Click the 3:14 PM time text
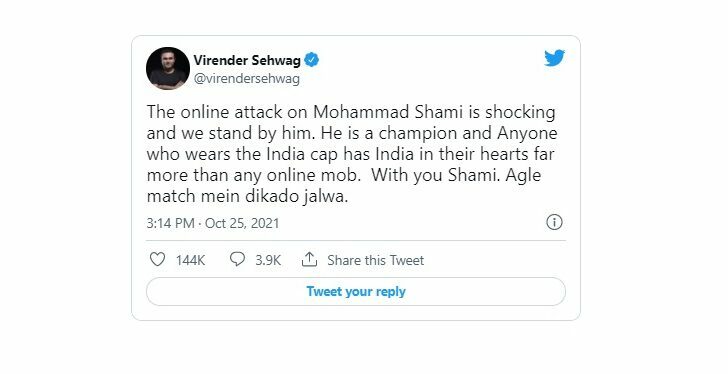Screen dimensions: 728x374 [x=170, y=223]
